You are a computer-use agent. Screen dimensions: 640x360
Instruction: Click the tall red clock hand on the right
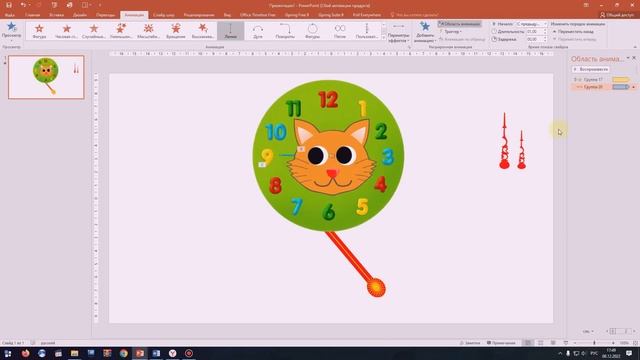pos(504,141)
